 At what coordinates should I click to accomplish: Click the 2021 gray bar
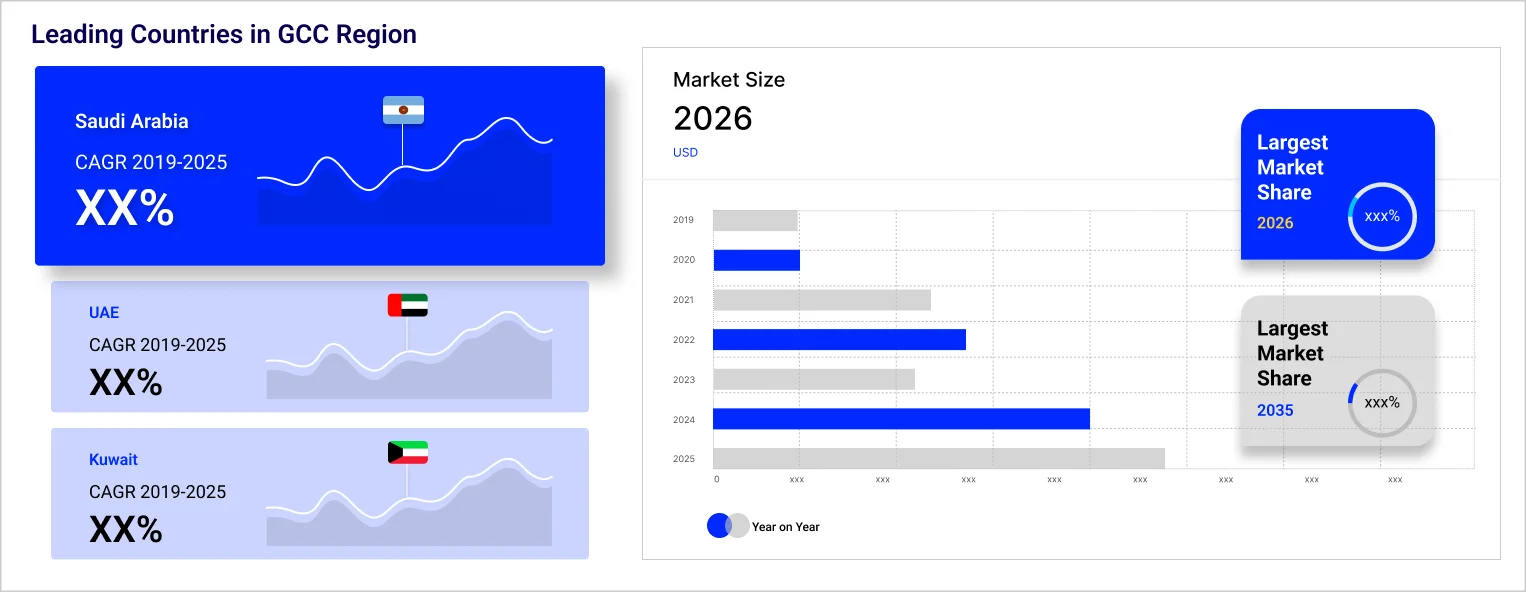[821, 300]
